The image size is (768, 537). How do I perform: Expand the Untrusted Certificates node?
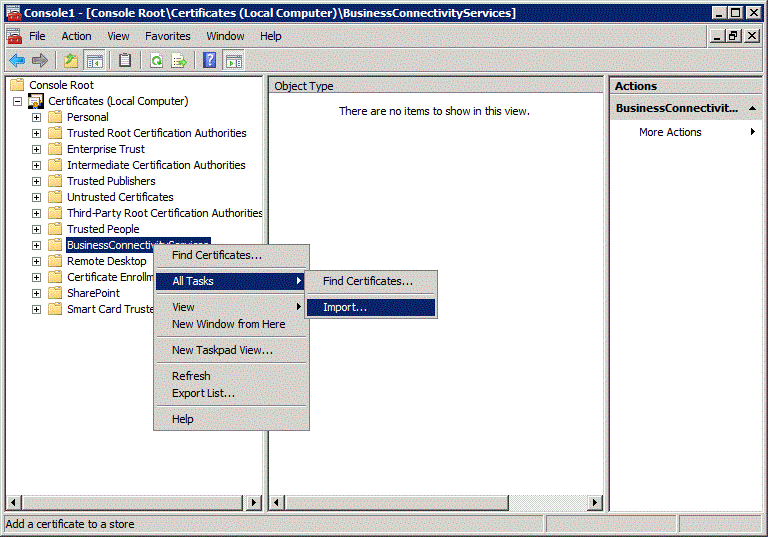click(x=36, y=197)
